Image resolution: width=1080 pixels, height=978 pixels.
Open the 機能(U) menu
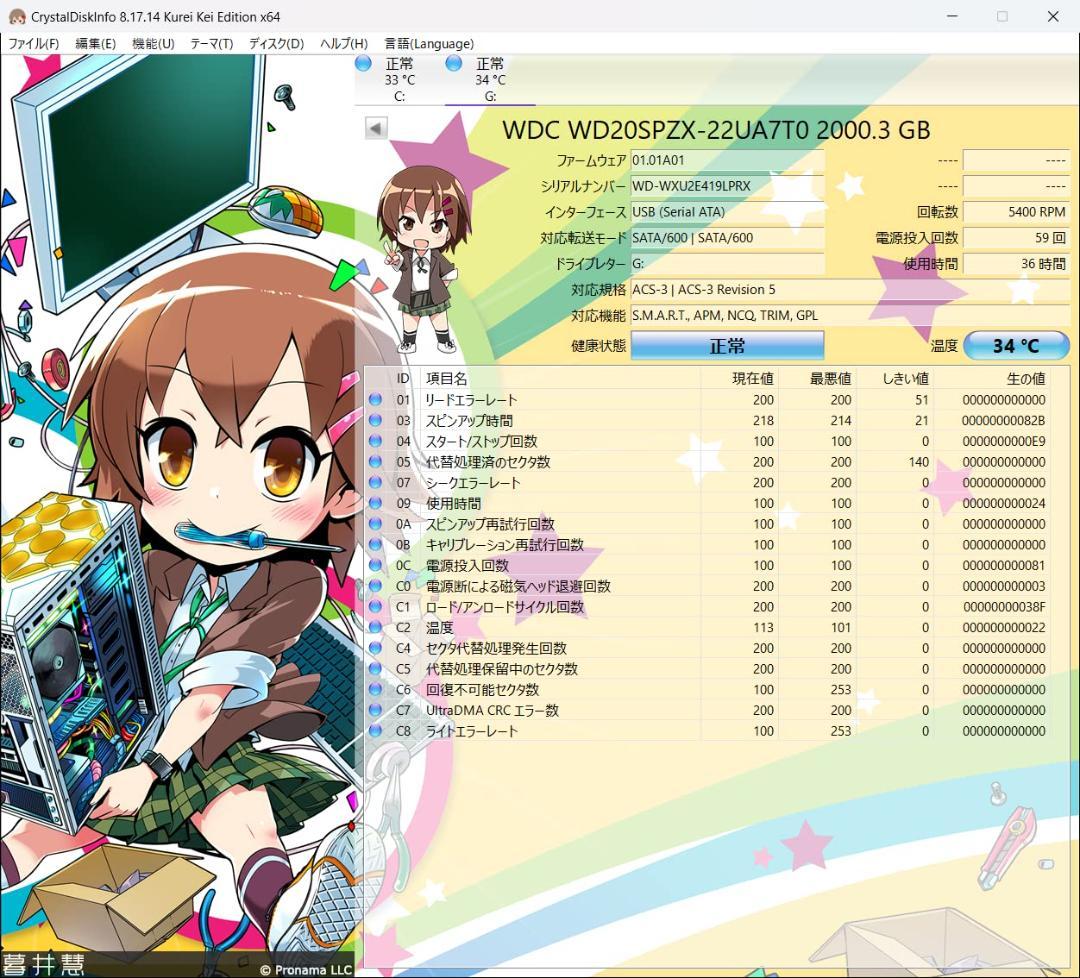[x=153, y=44]
